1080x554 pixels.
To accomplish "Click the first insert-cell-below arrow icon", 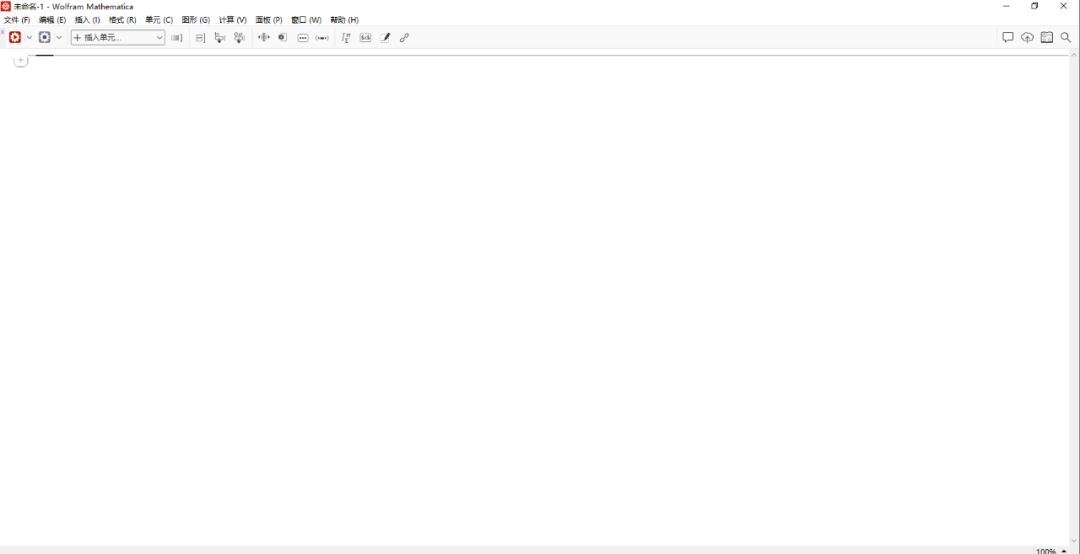I will 220,38.
